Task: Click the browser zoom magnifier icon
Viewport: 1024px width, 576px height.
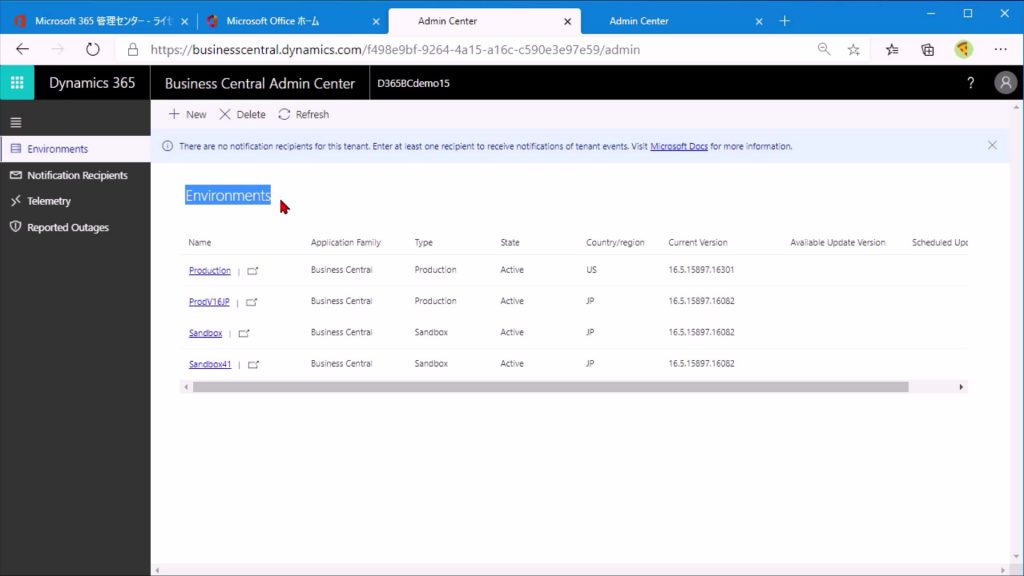Action: point(824,50)
